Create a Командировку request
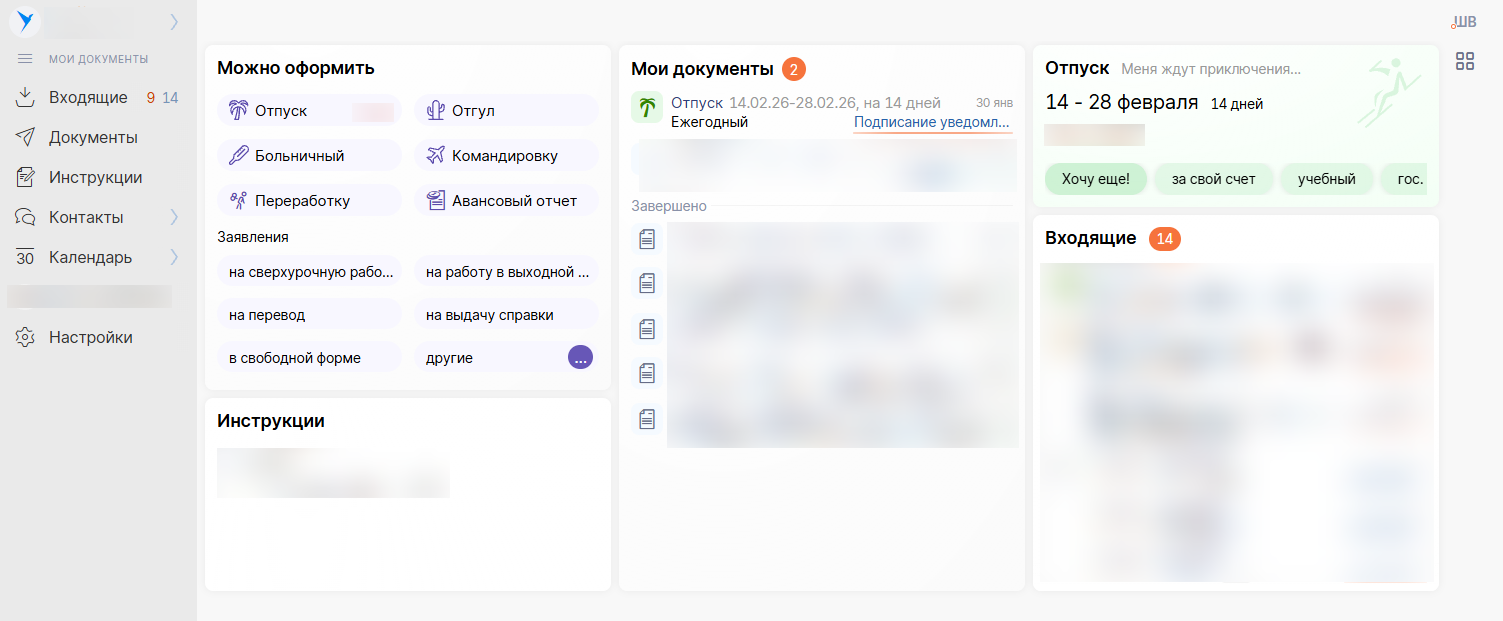The width and height of the screenshot is (1503, 621). click(x=506, y=155)
